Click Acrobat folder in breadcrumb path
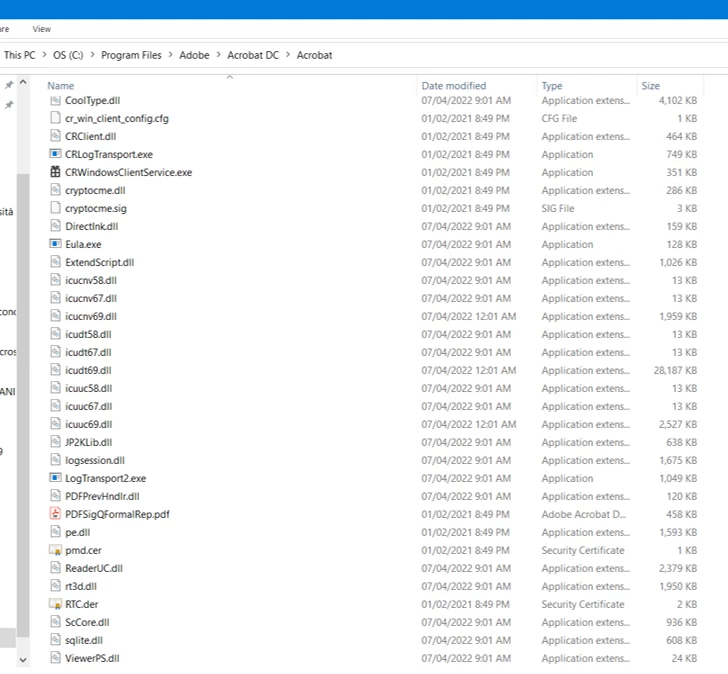This screenshot has width=728, height=674. 314,55
